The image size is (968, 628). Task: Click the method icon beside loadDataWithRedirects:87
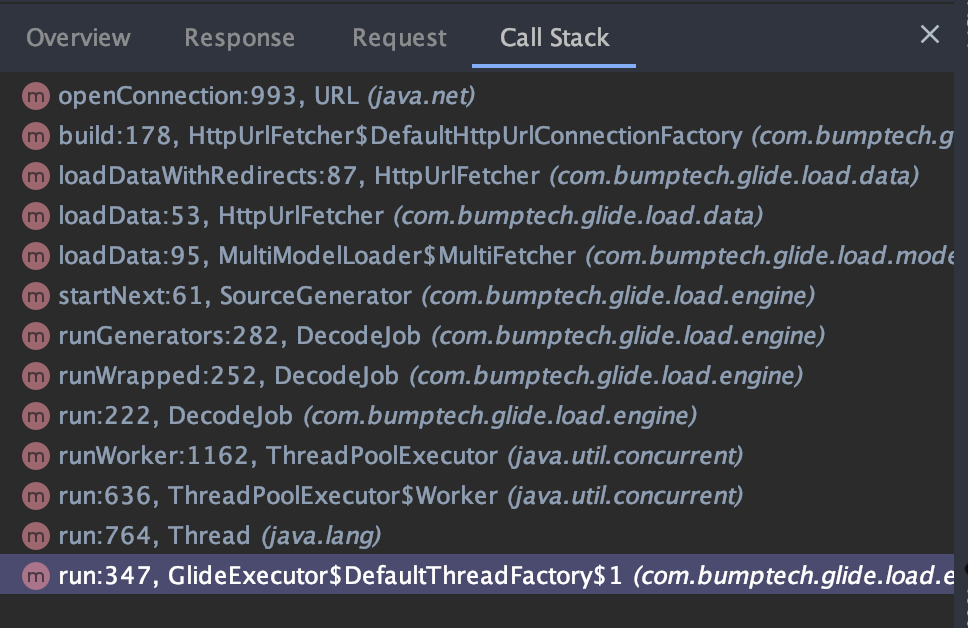[36, 176]
